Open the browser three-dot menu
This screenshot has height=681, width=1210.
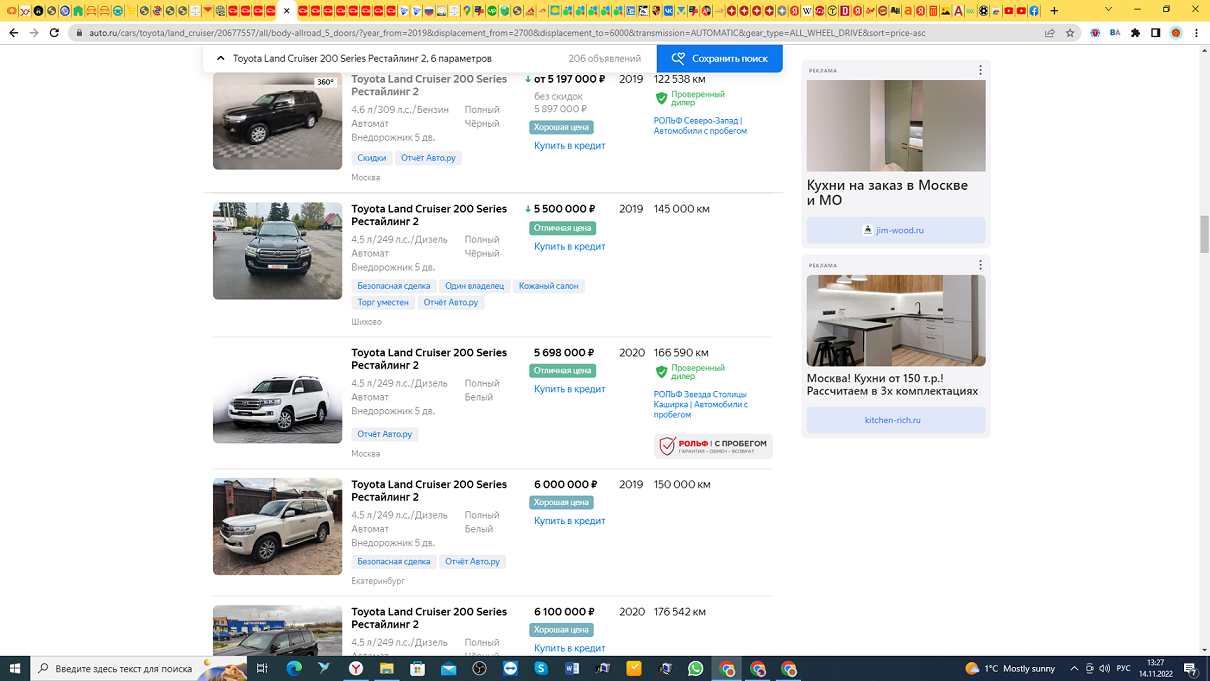(x=1196, y=33)
